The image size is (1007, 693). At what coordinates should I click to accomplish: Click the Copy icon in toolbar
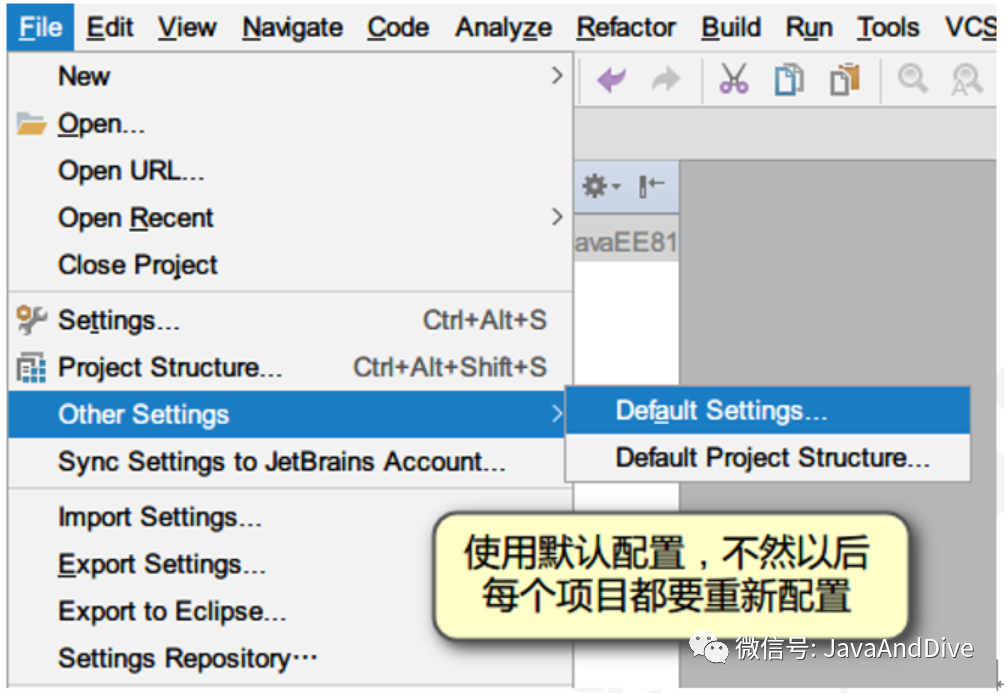click(789, 80)
